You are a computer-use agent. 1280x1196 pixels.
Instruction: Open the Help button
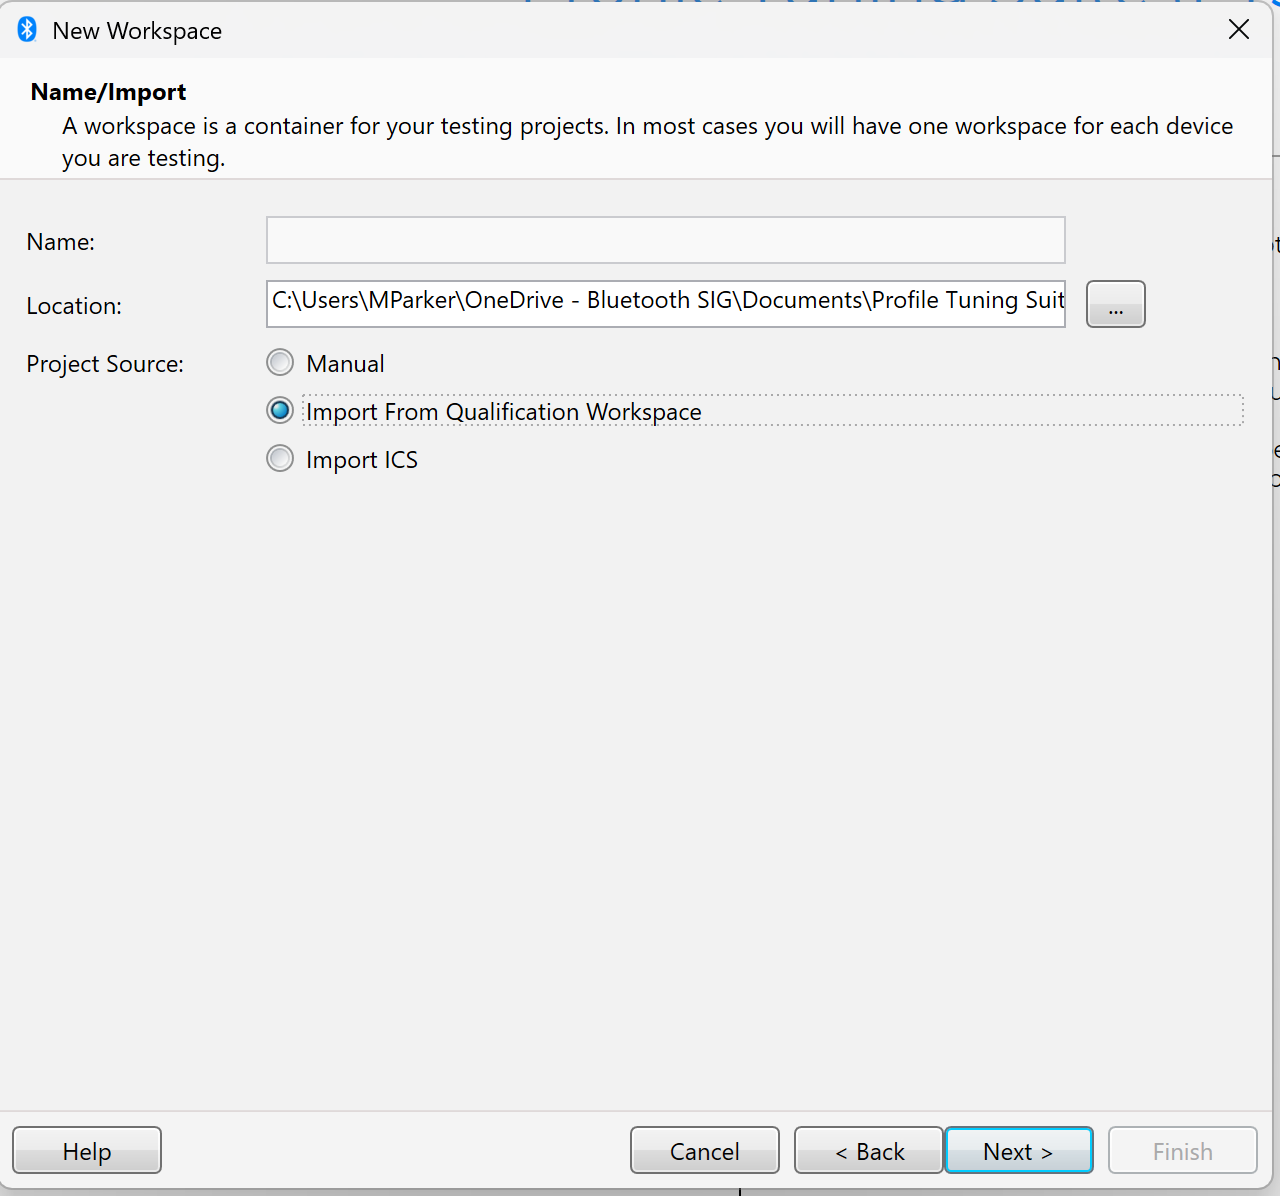click(x=87, y=1151)
